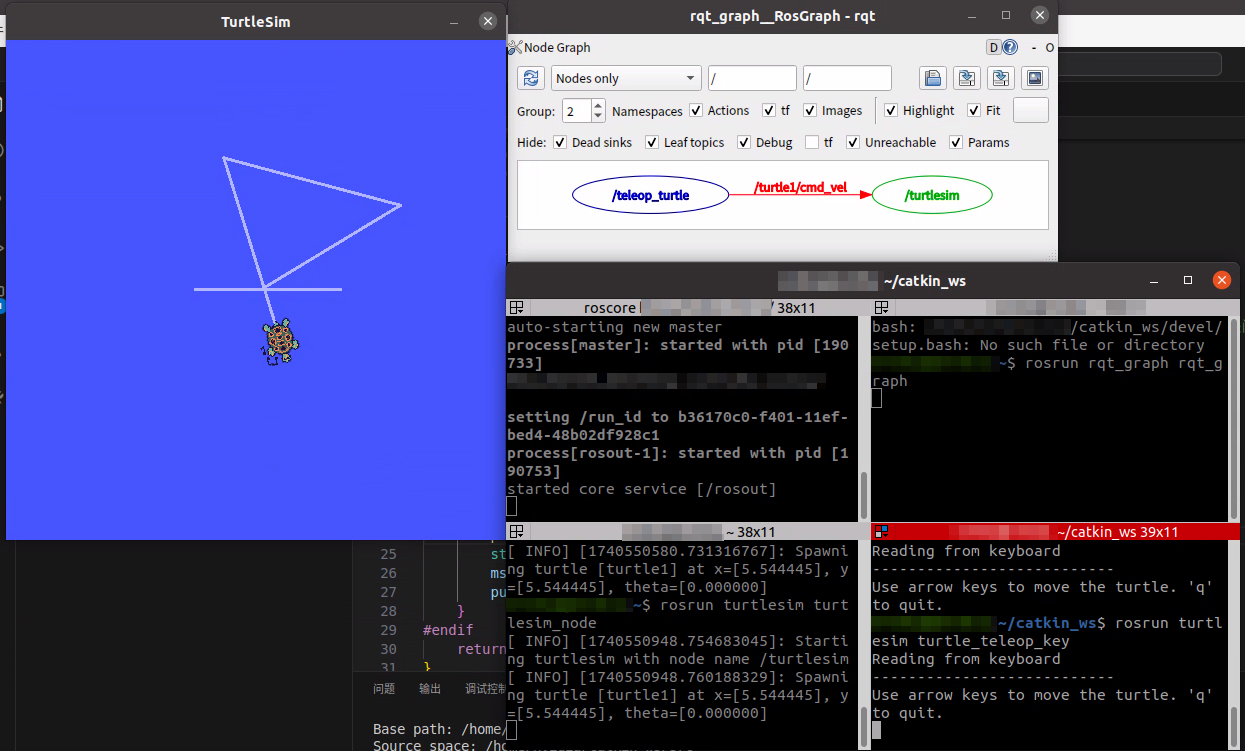Uncheck Hide Dead sinks
1245x751 pixels.
click(x=560, y=143)
